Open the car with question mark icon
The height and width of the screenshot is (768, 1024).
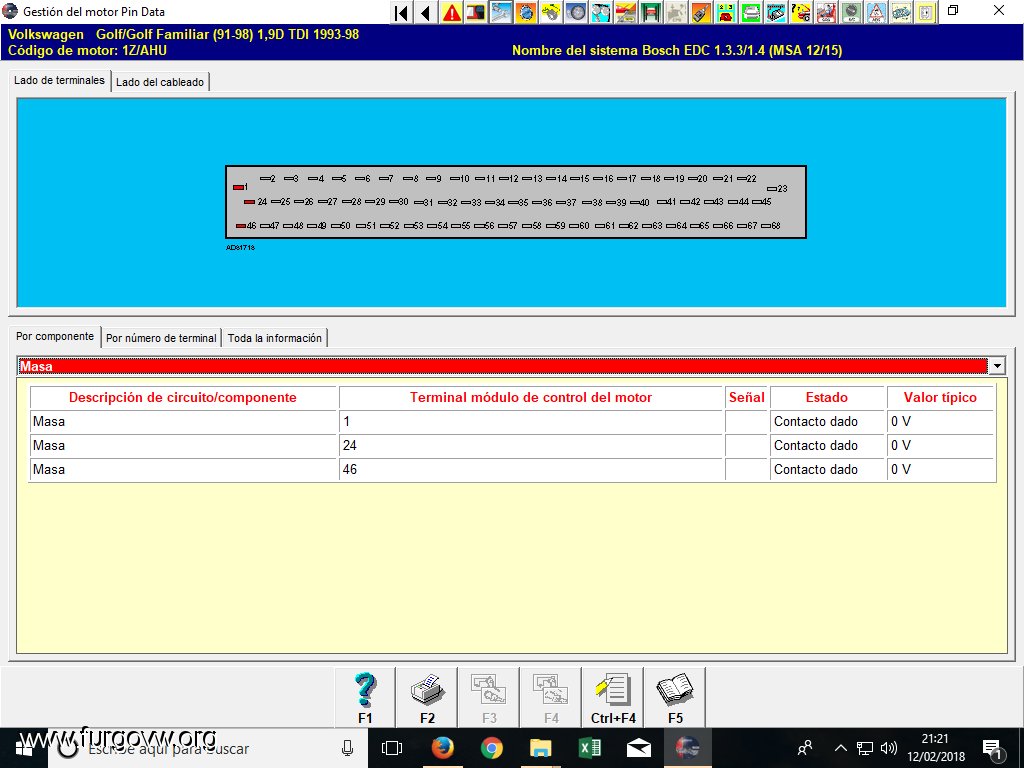[x=800, y=12]
